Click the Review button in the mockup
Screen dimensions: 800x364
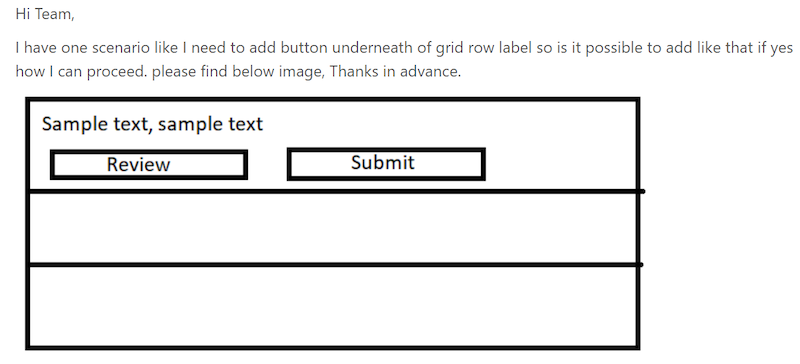click(x=149, y=164)
